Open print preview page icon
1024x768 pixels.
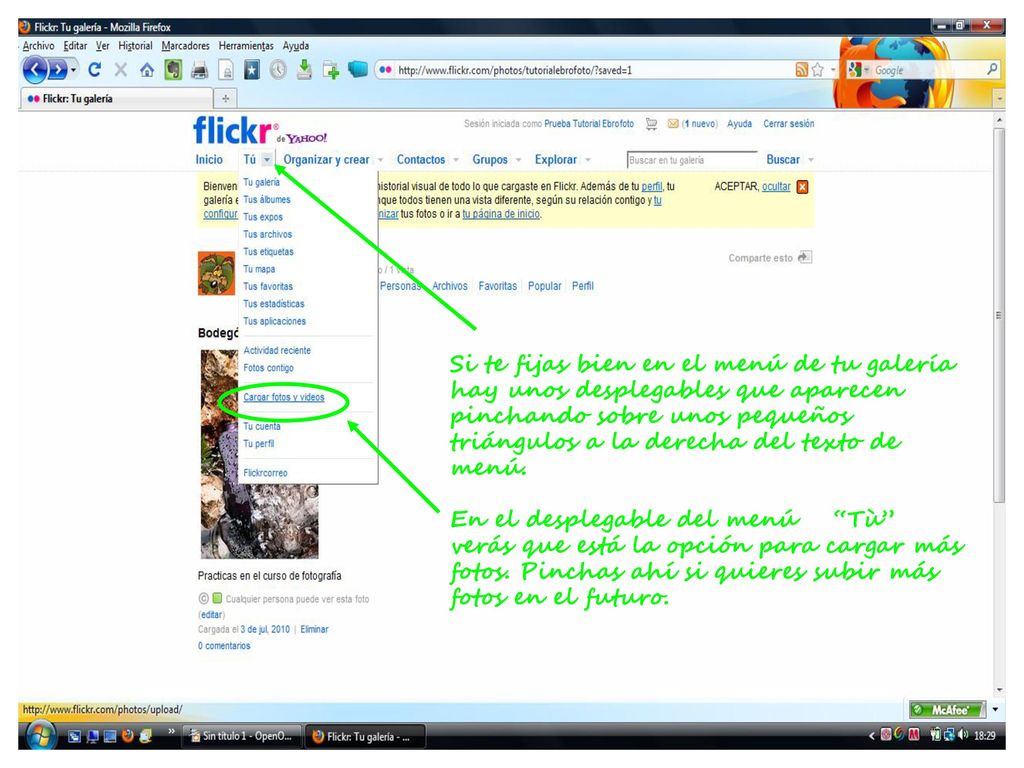tap(226, 70)
